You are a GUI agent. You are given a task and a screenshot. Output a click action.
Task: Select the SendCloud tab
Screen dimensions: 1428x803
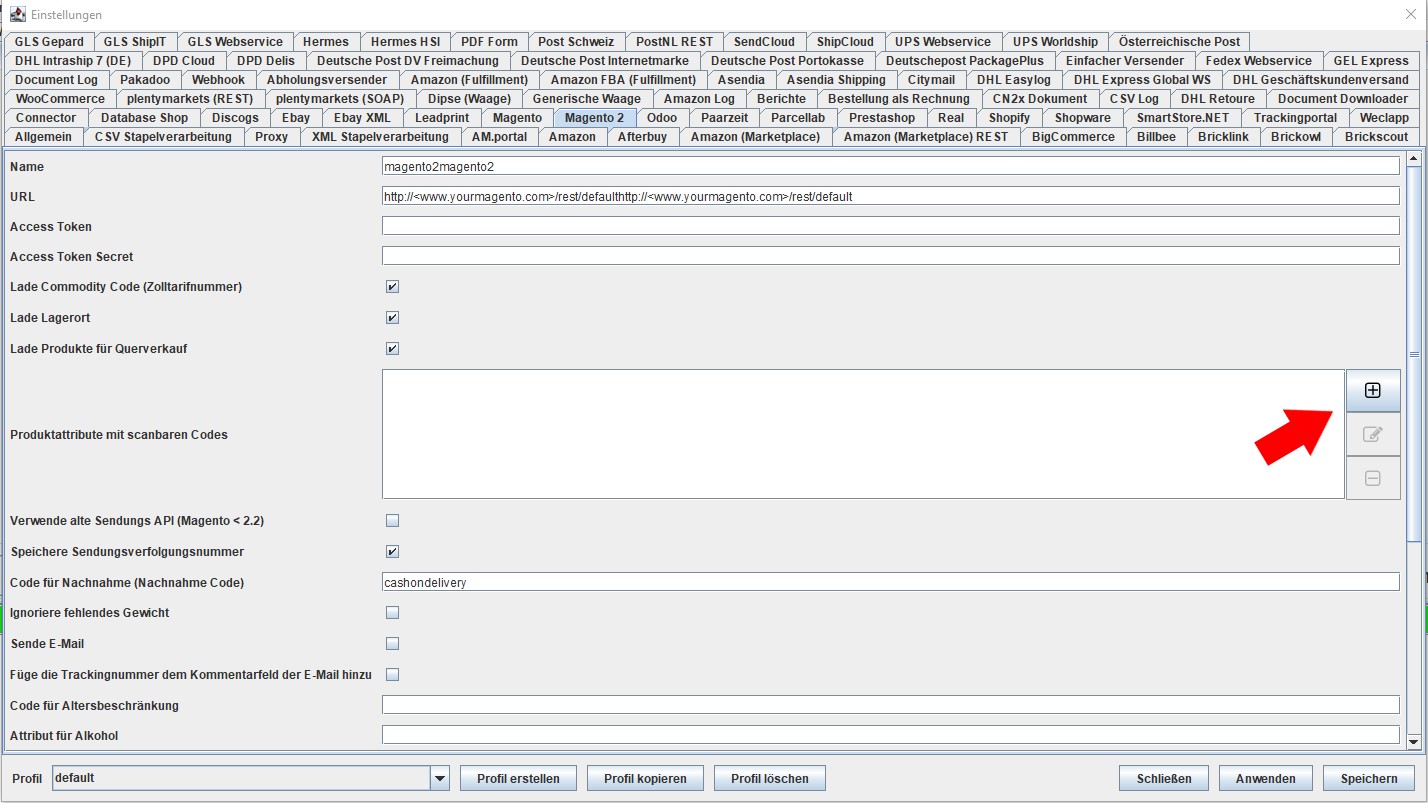(764, 42)
